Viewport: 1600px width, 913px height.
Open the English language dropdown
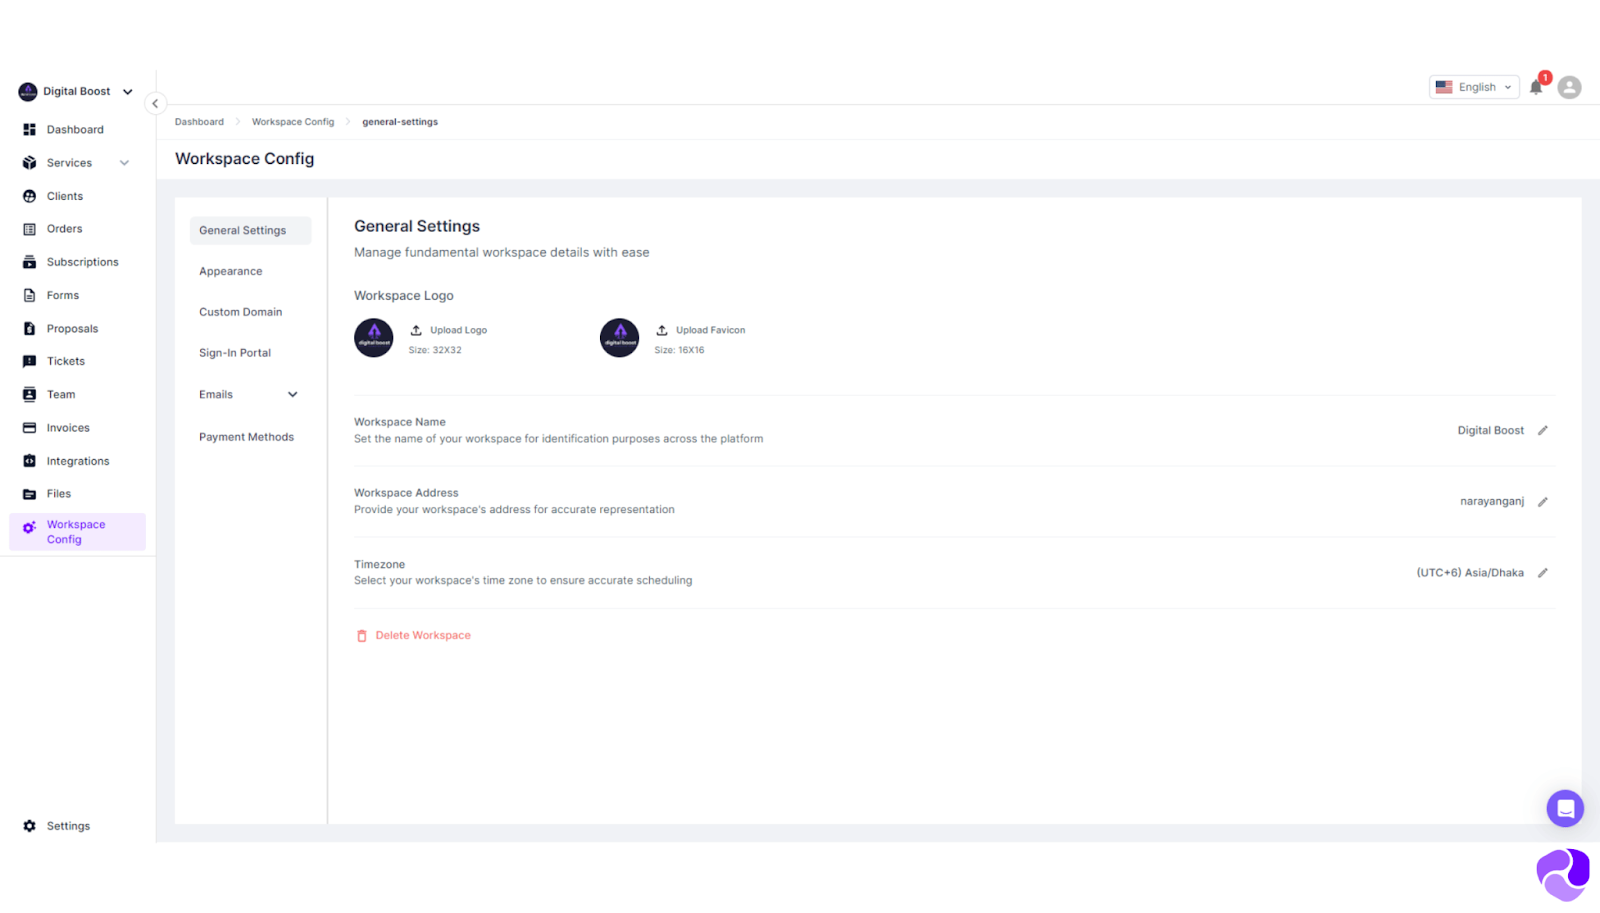pos(1474,87)
